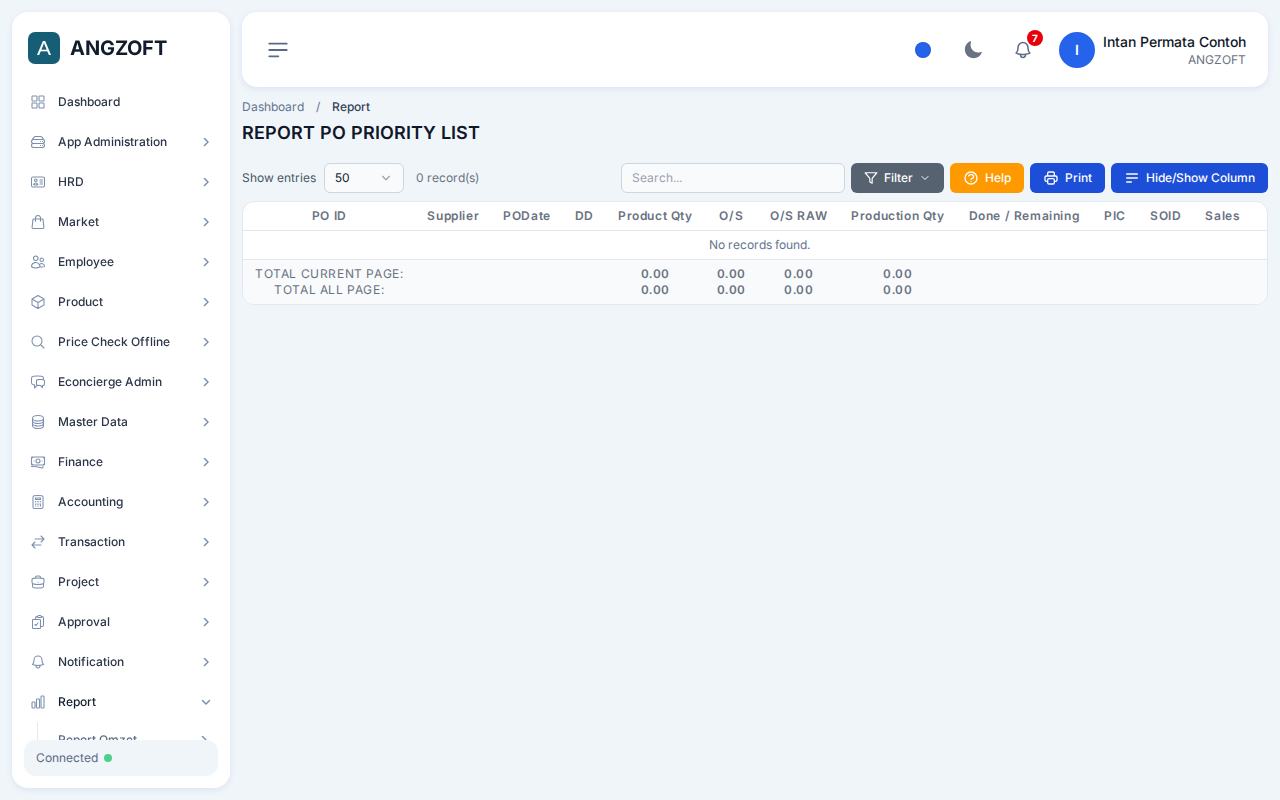Open the Notification menu item

click(x=121, y=662)
